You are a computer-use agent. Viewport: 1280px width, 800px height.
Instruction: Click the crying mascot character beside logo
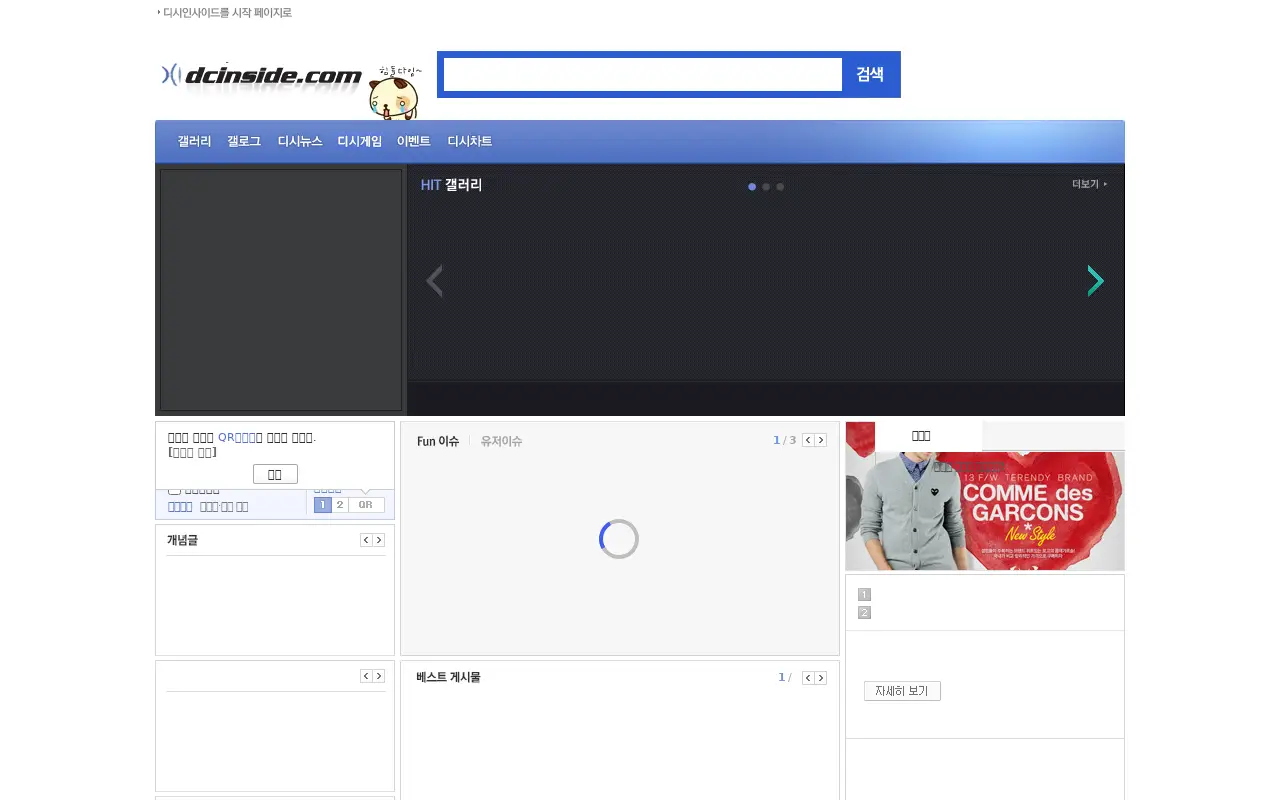[x=394, y=92]
